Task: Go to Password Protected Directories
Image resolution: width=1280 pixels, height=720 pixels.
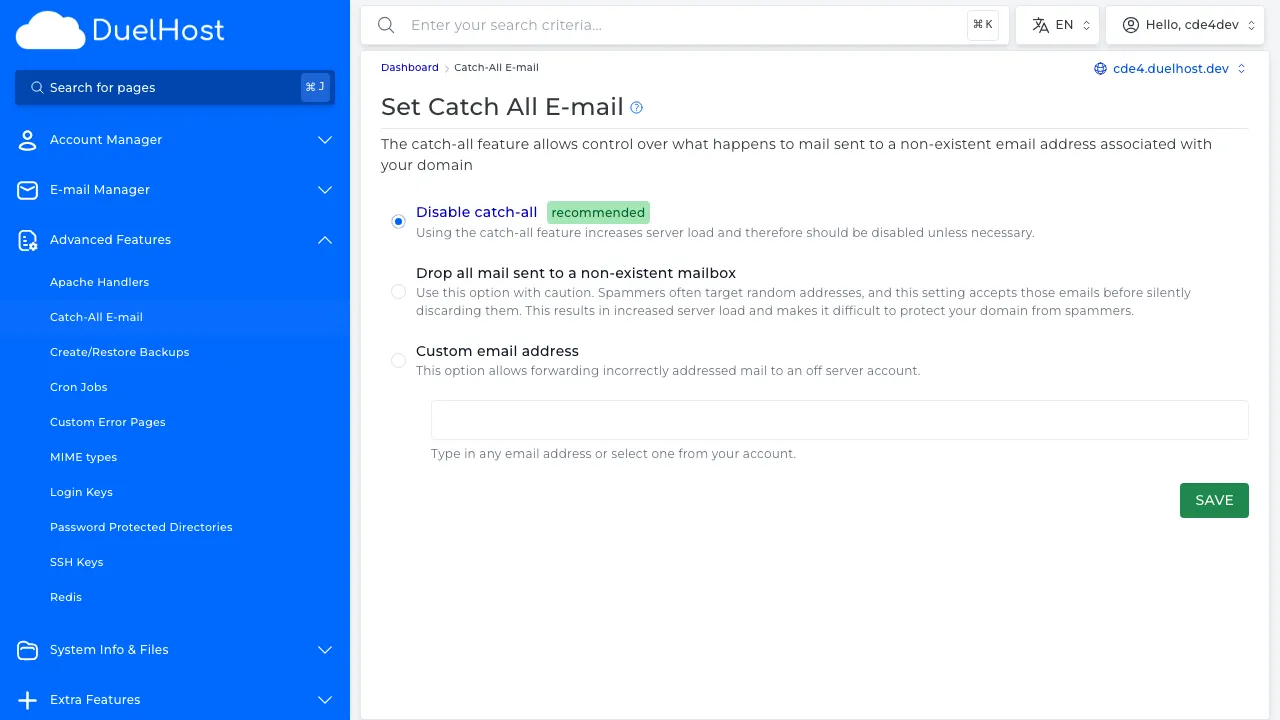Action: point(141,527)
